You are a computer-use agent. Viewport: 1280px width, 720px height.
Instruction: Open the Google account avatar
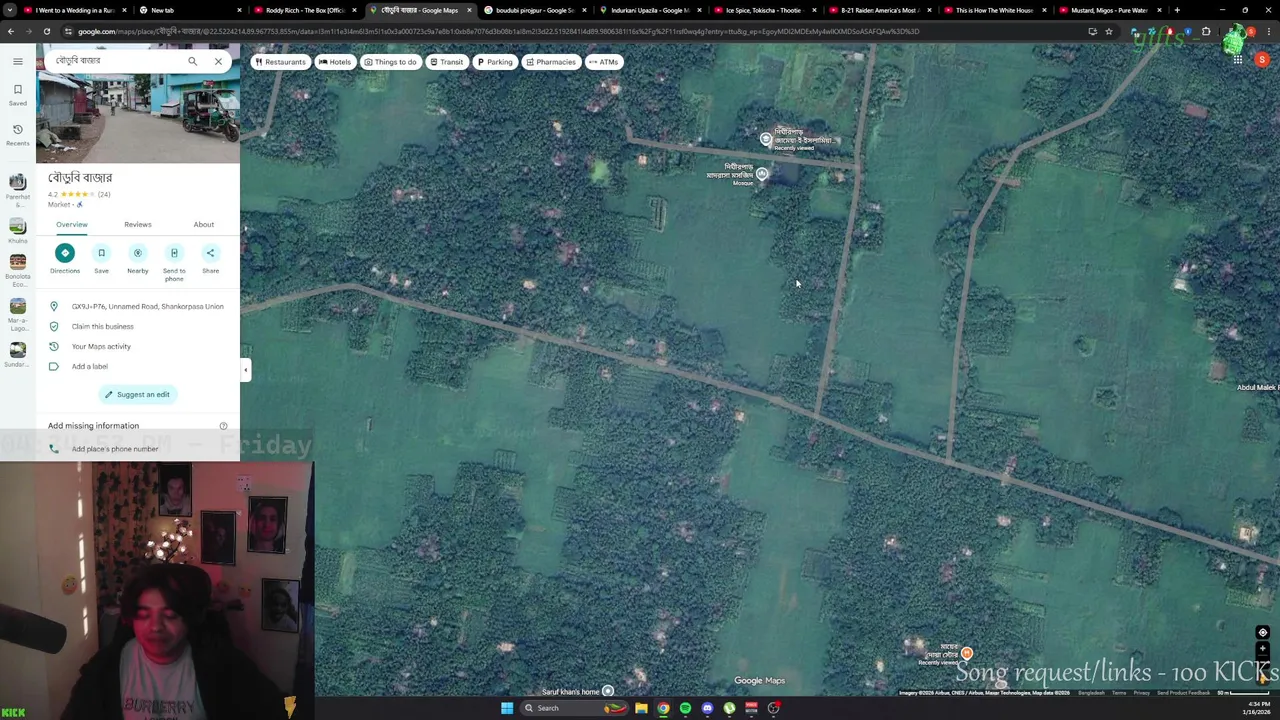1262,60
